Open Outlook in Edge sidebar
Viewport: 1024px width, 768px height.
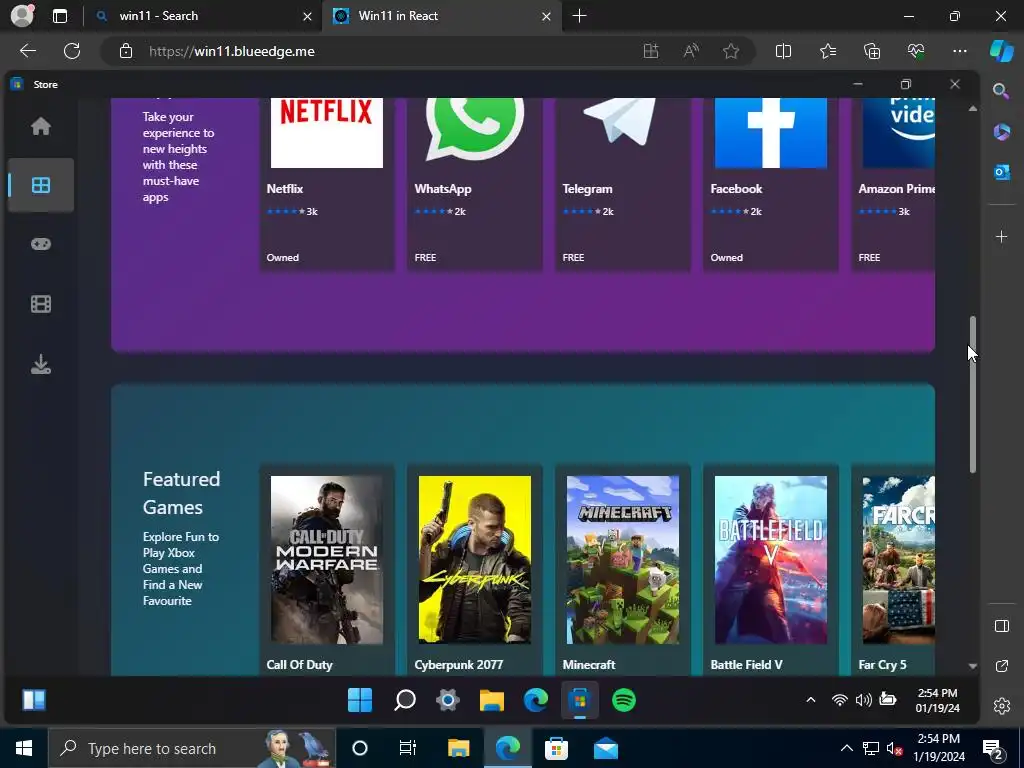[1001, 172]
